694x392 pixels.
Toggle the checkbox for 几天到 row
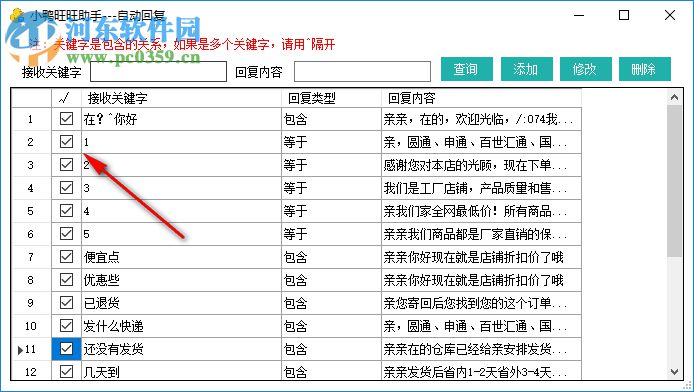point(66,372)
